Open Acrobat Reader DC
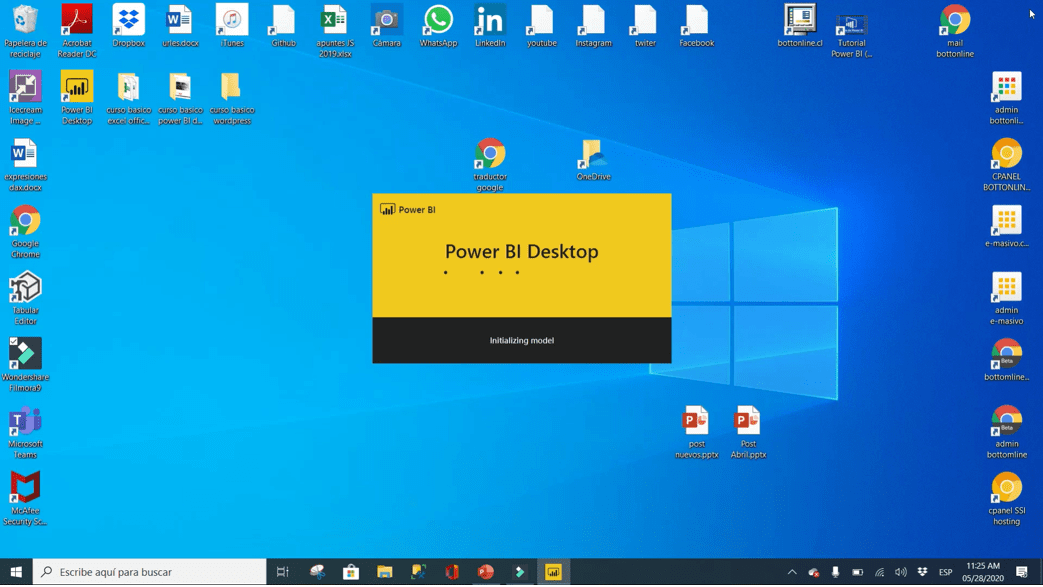The image size is (1043, 587). 77,22
